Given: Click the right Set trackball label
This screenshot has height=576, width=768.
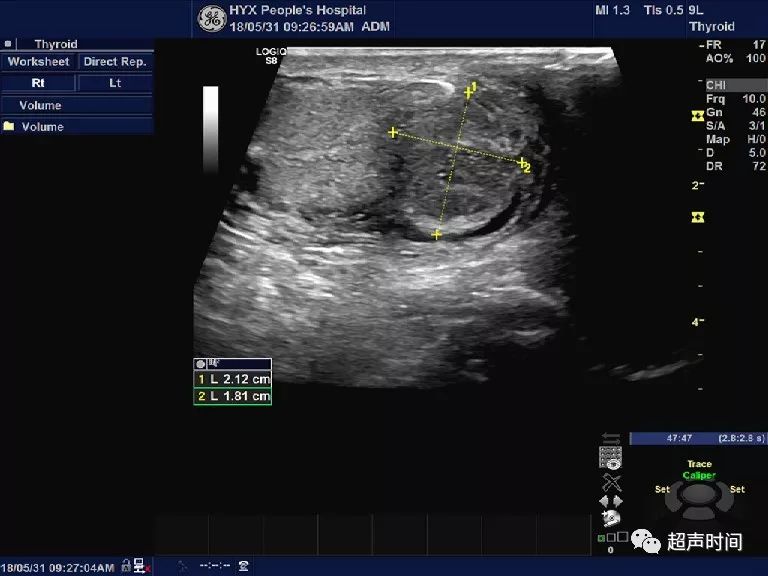Looking at the screenshot, I should pyautogui.click(x=737, y=489).
